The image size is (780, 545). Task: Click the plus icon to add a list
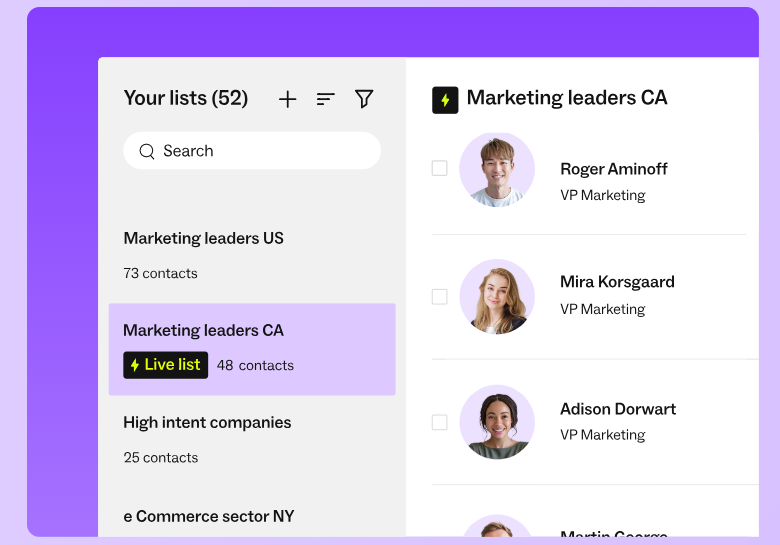point(288,99)
